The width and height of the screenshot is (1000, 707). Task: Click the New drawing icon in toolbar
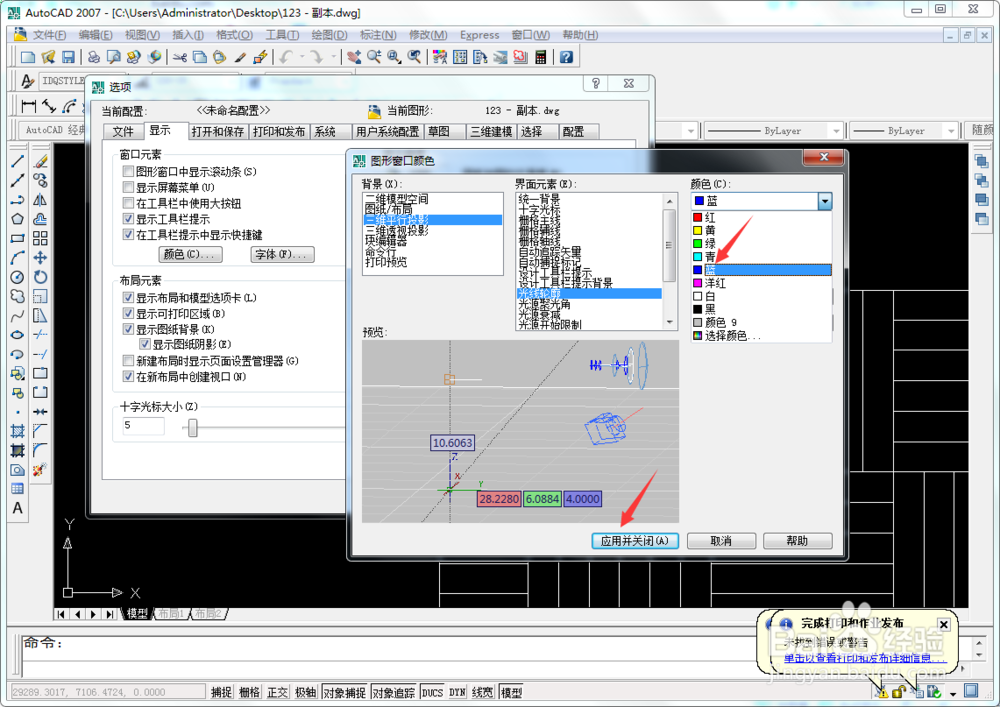point(27,57)
